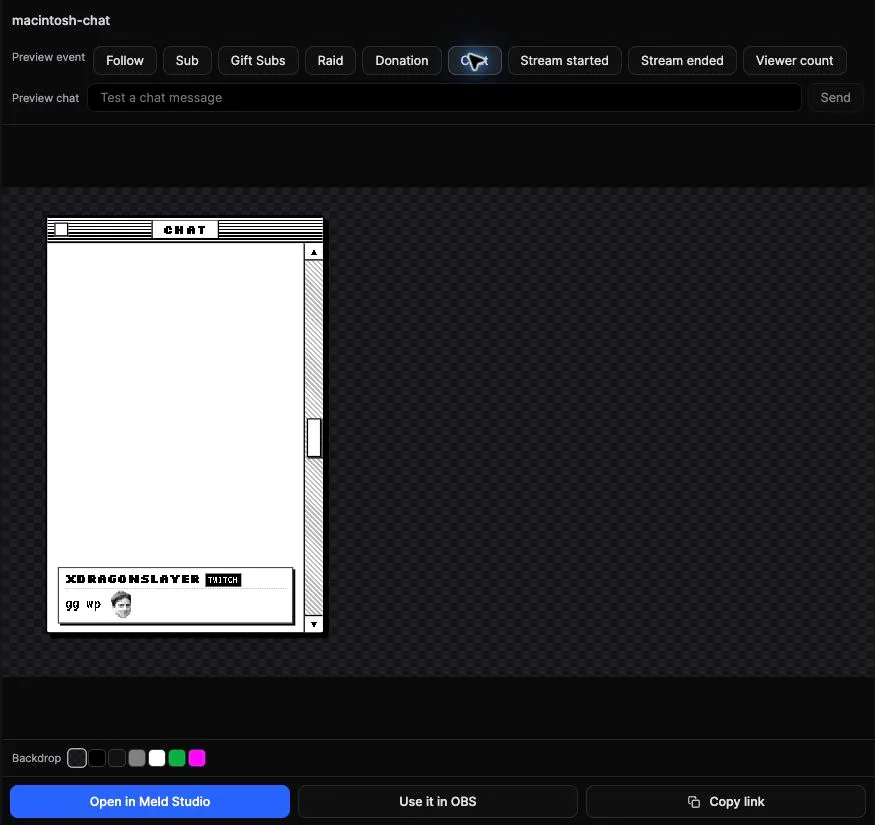875x825 pixels.
Task: Click the "Backdrop" label
Action: pos(36,758)
